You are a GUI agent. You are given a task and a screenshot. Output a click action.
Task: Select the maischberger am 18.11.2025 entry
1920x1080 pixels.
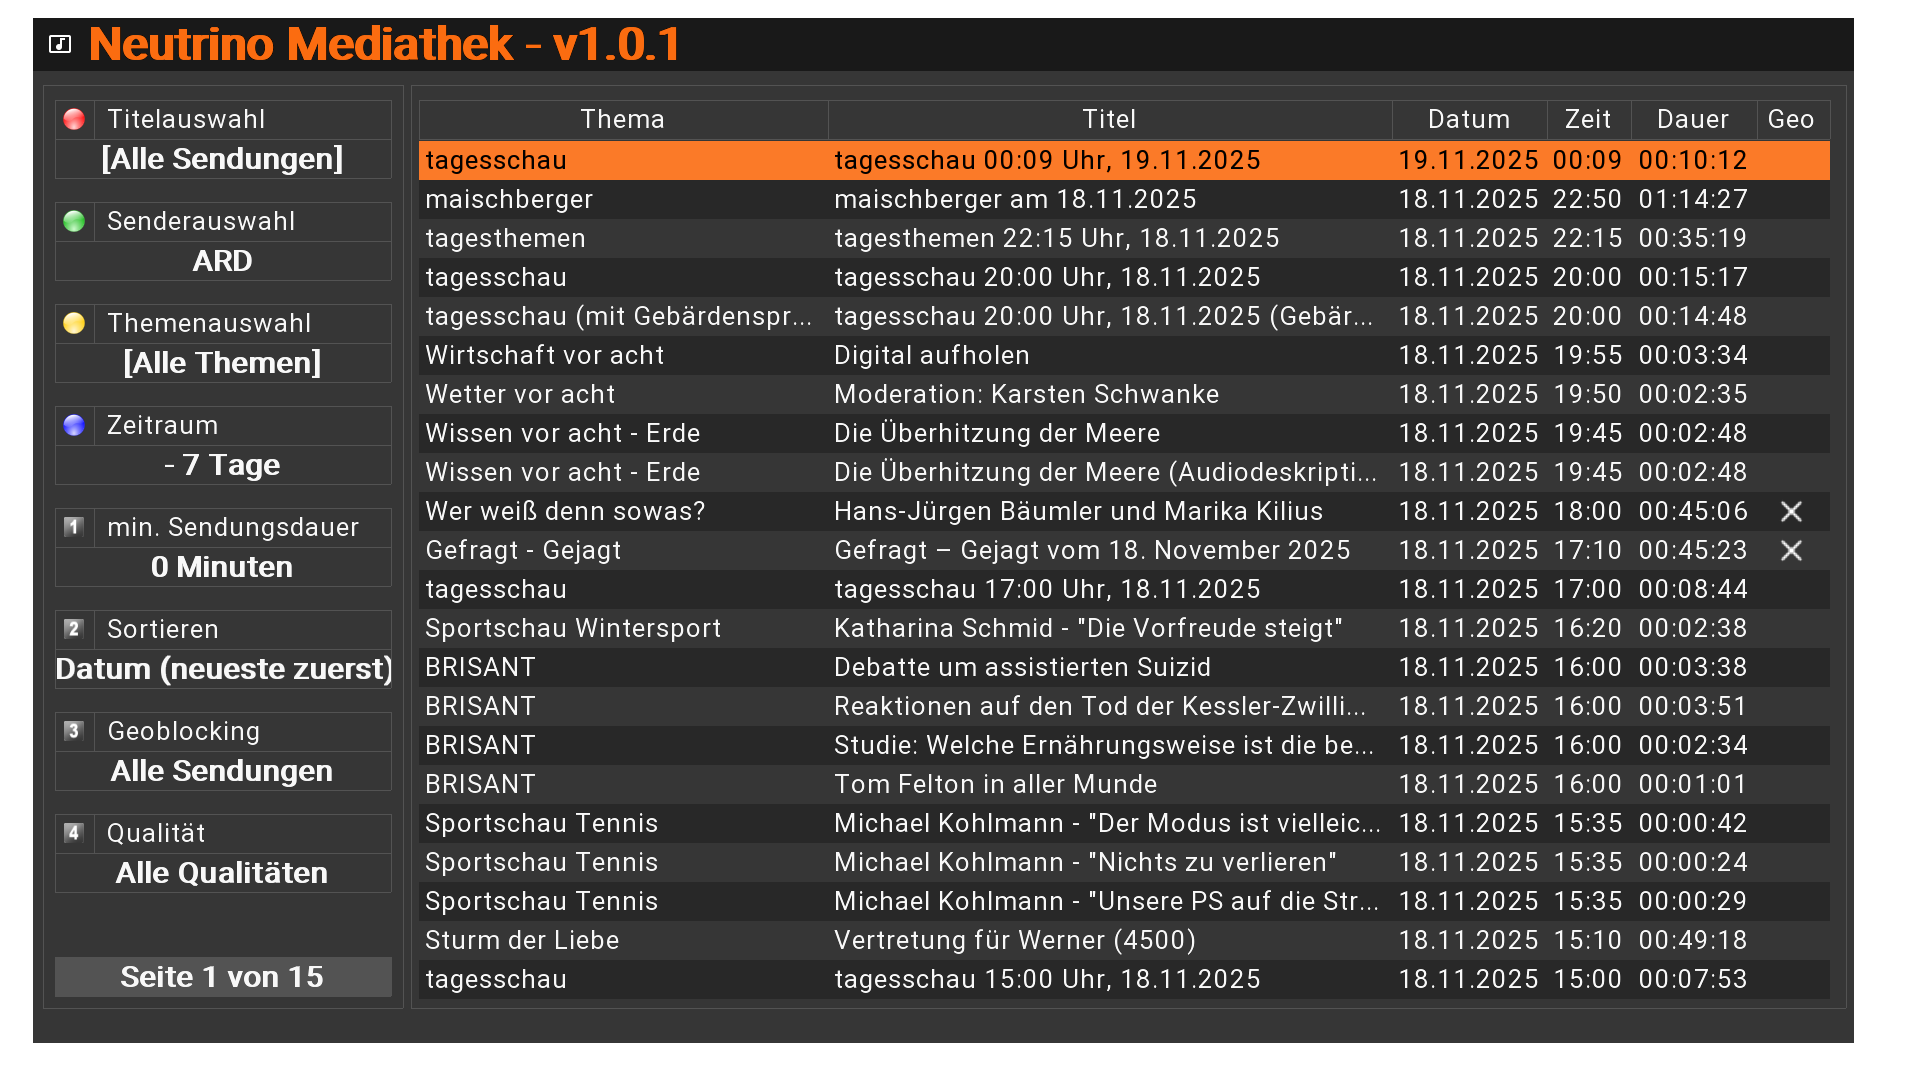point(1015,199)
